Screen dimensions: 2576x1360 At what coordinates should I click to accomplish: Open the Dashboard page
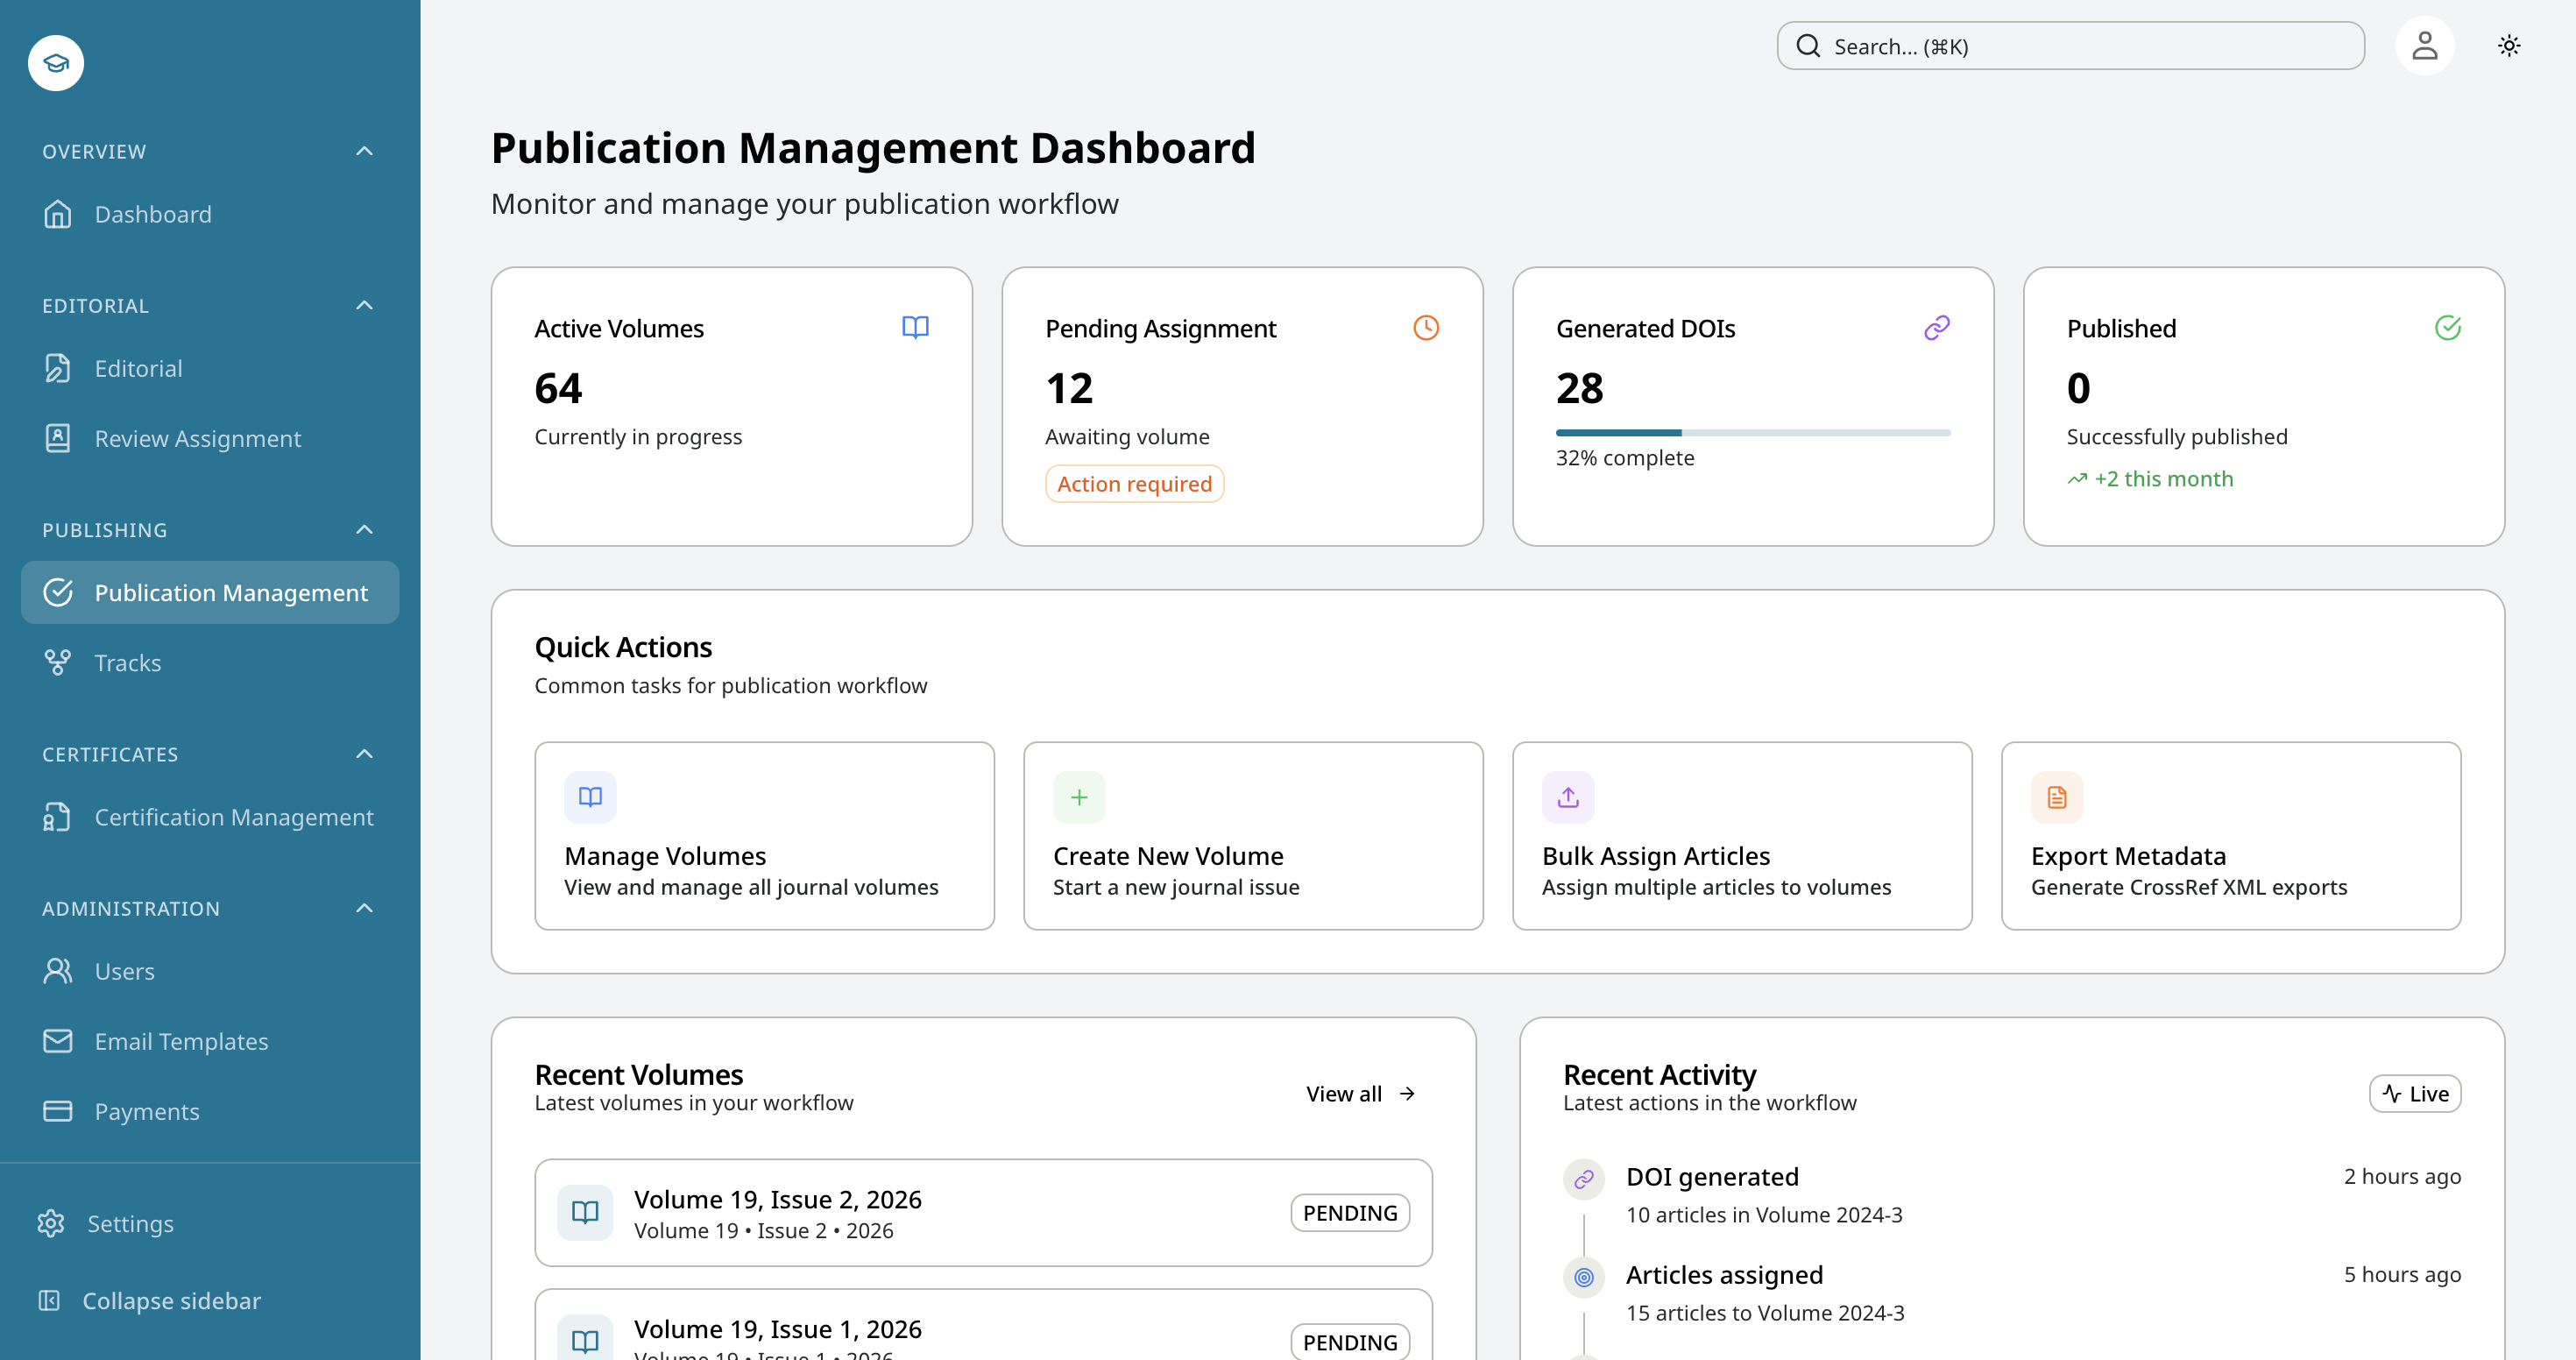[x=210, y=214]
